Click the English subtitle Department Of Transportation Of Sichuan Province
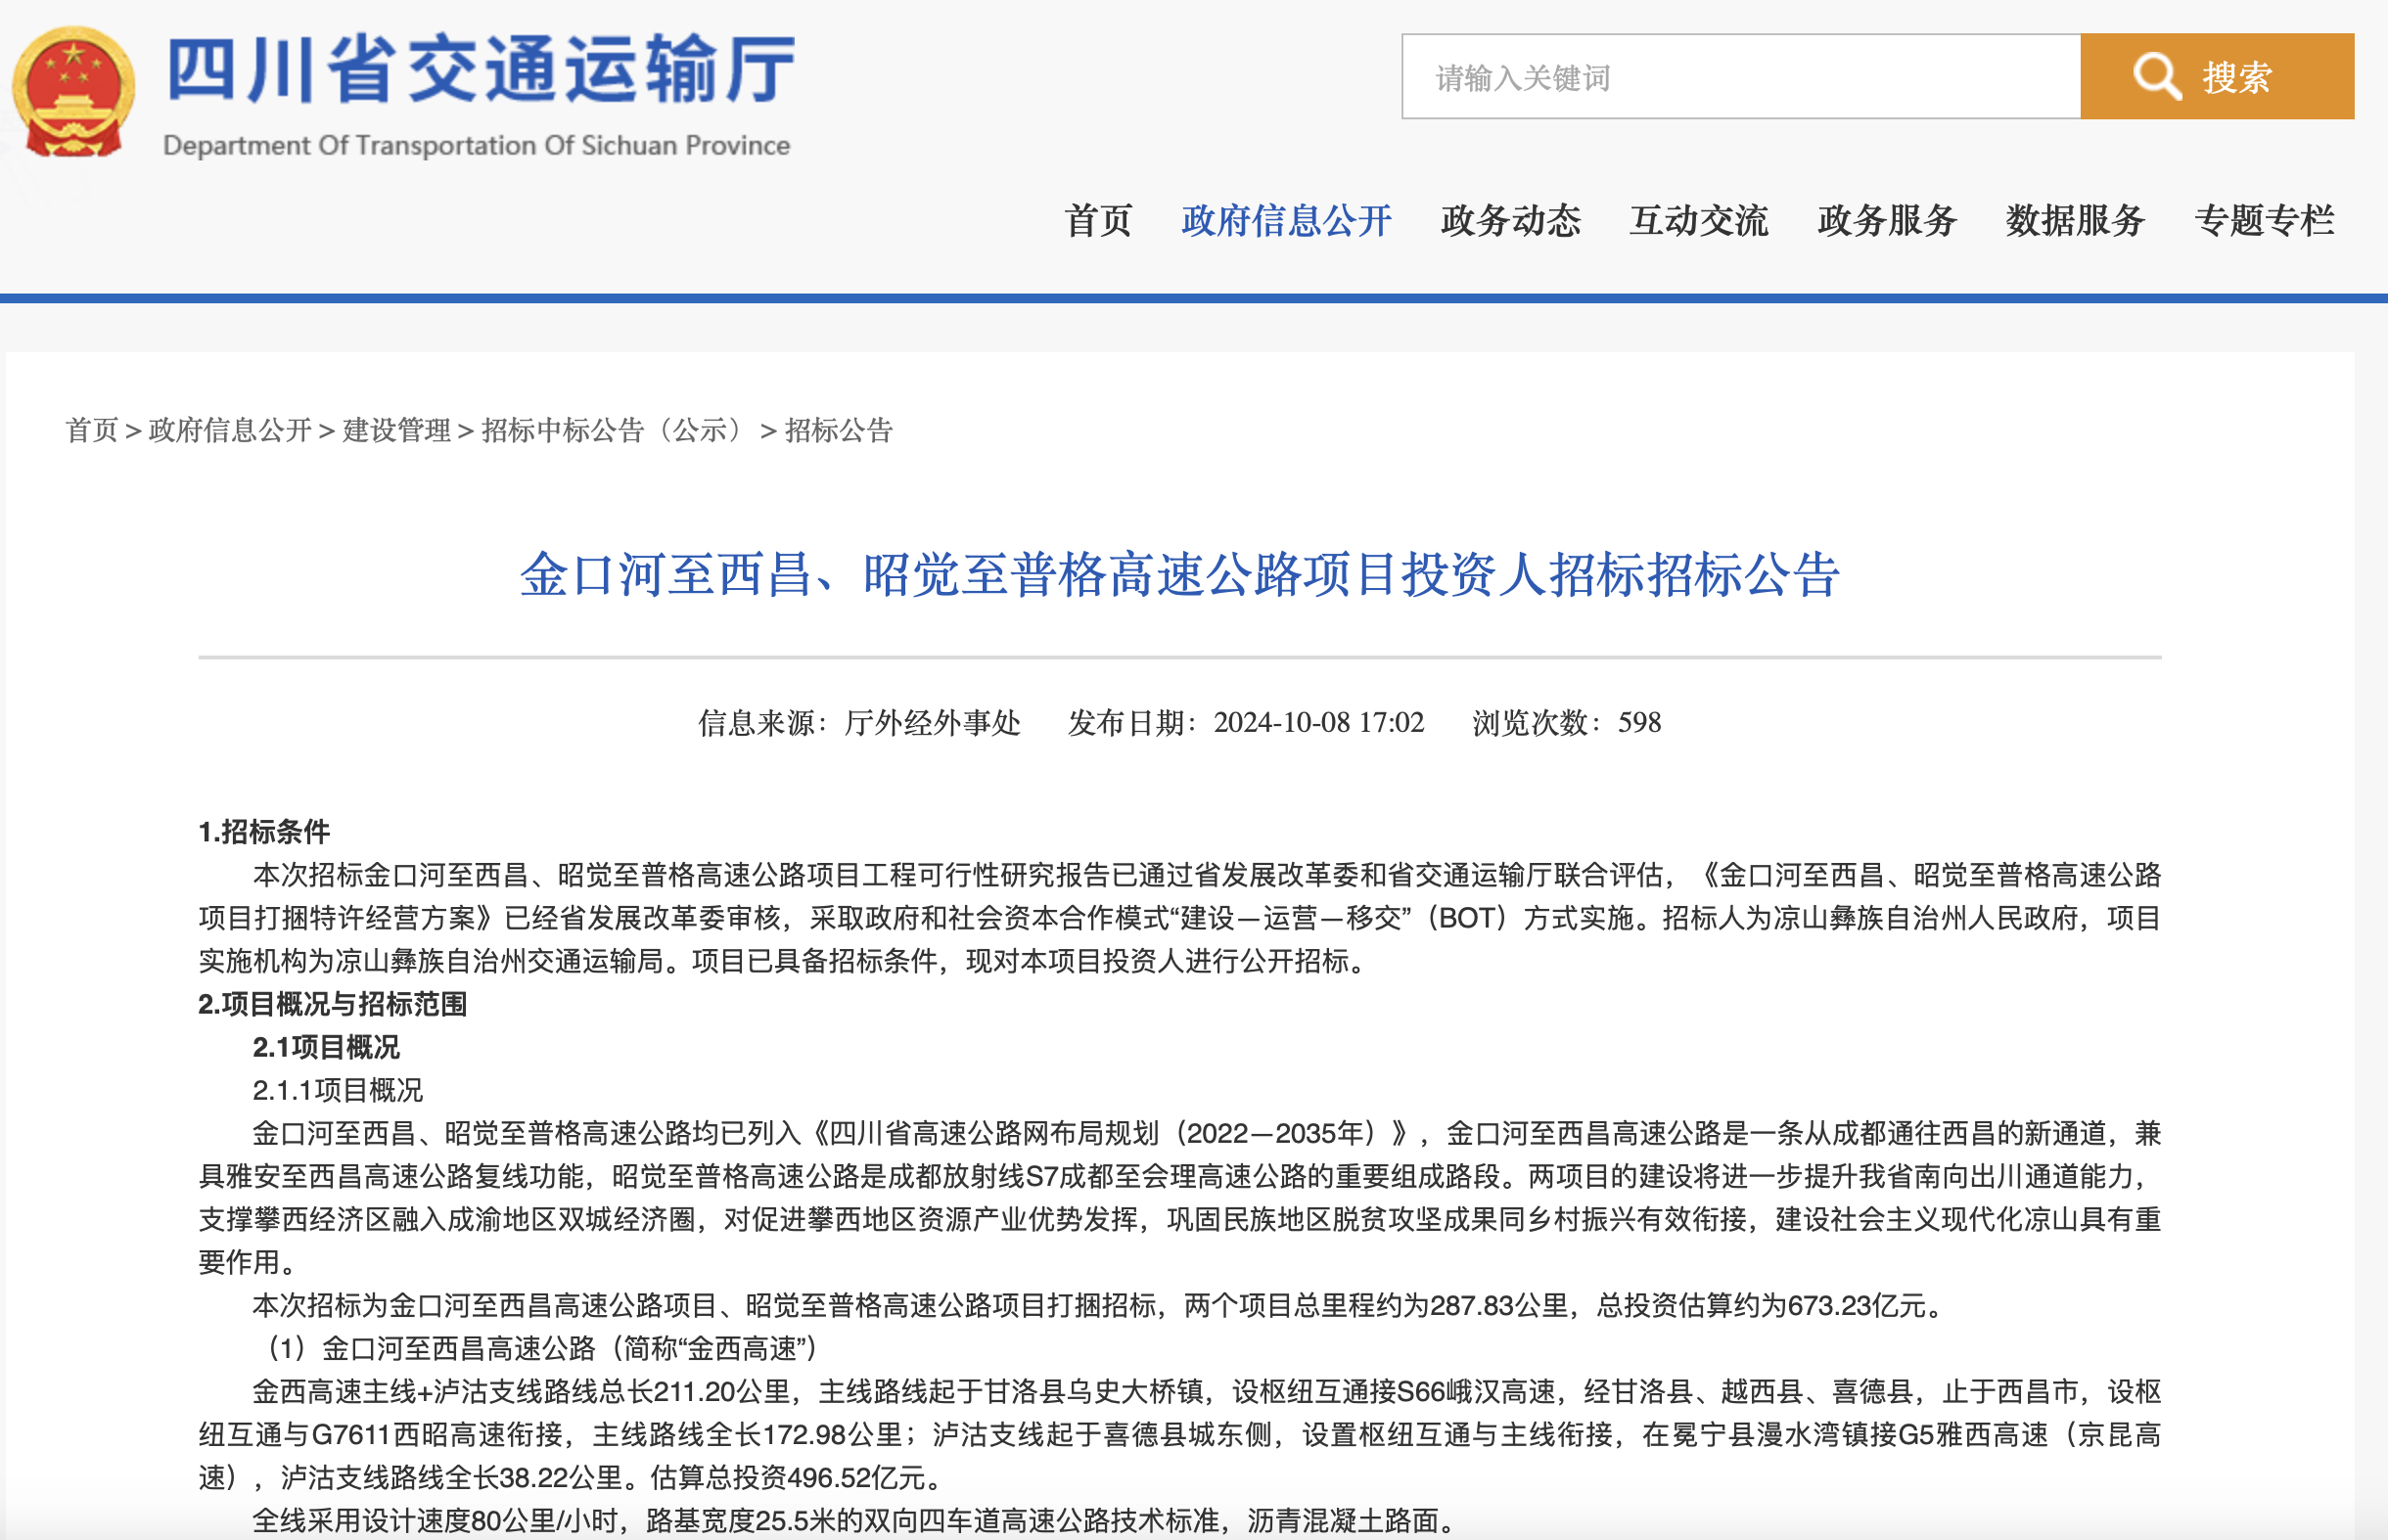The height and width of the screenshot is (1540, 2388). 477,145
